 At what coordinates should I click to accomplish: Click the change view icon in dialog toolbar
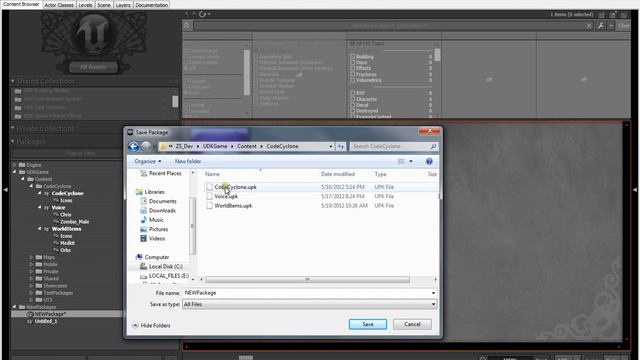pos(401,162)
